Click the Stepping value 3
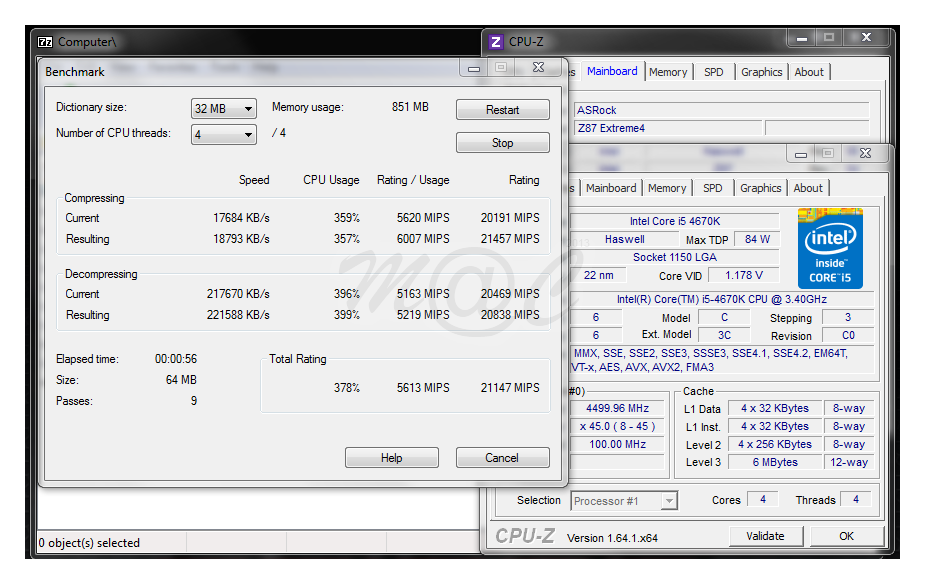 [848, 317]
